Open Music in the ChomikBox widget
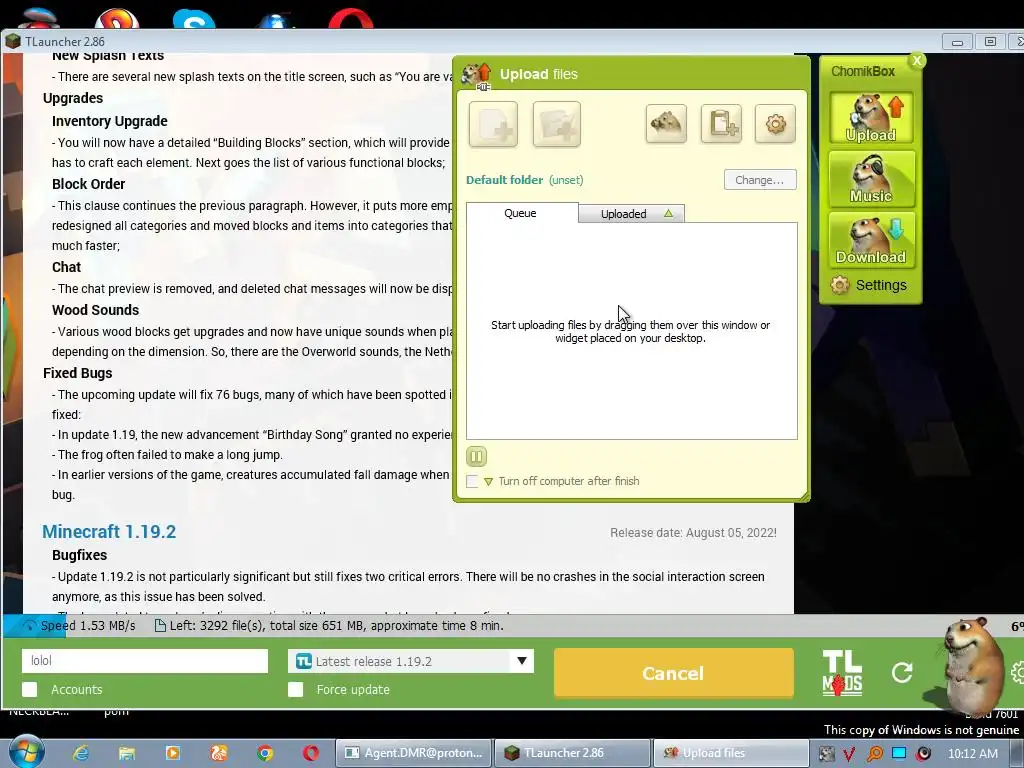Image resolution: width=1024 pixels, height=768 pixels. (871, 178)
